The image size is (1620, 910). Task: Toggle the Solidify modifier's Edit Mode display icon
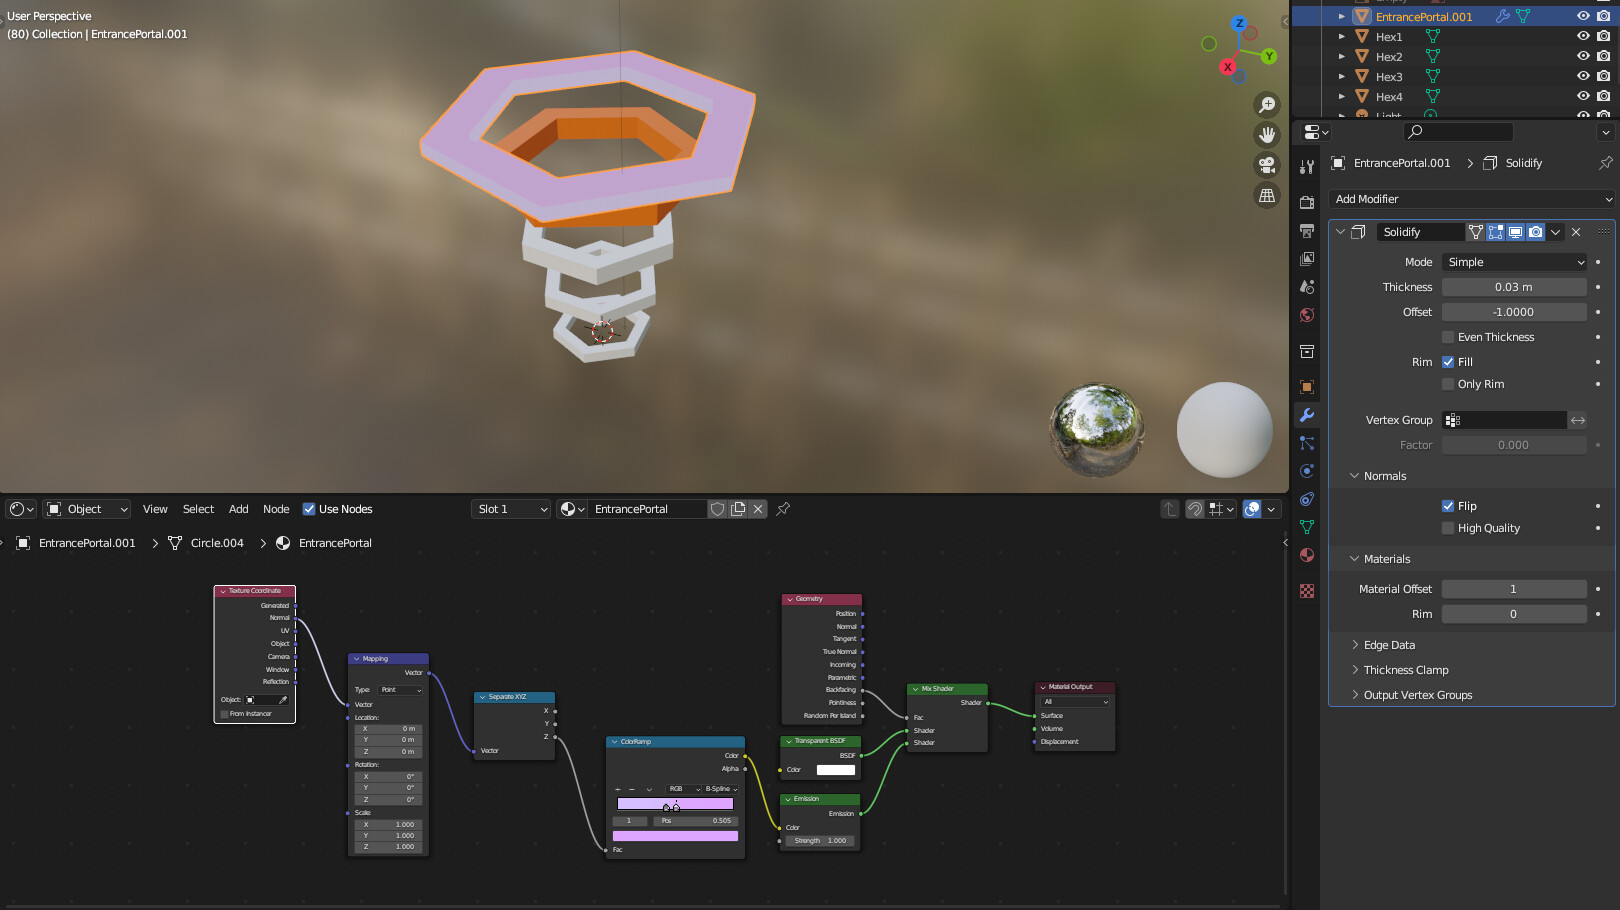(1496, 231)
